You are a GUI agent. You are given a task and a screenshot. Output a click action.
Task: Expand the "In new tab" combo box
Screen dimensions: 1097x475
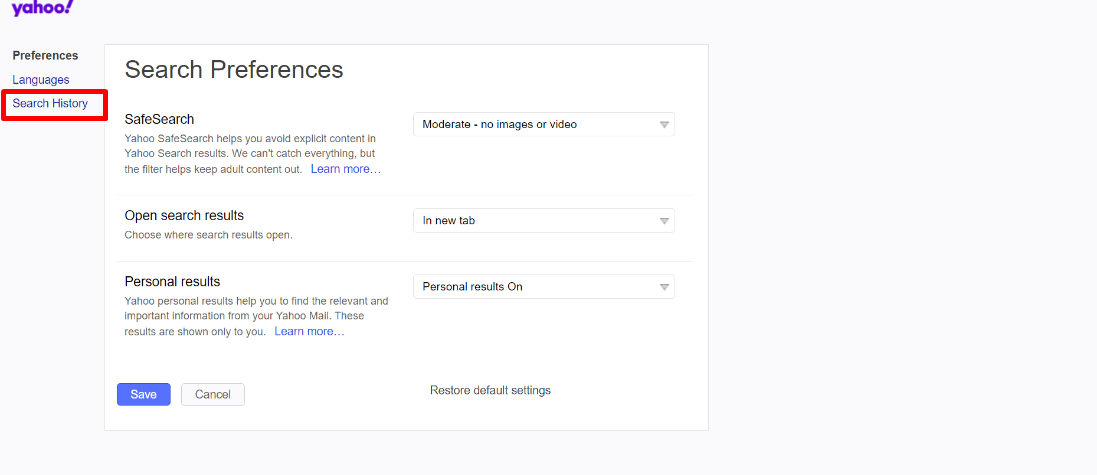[x=544, y=220]
